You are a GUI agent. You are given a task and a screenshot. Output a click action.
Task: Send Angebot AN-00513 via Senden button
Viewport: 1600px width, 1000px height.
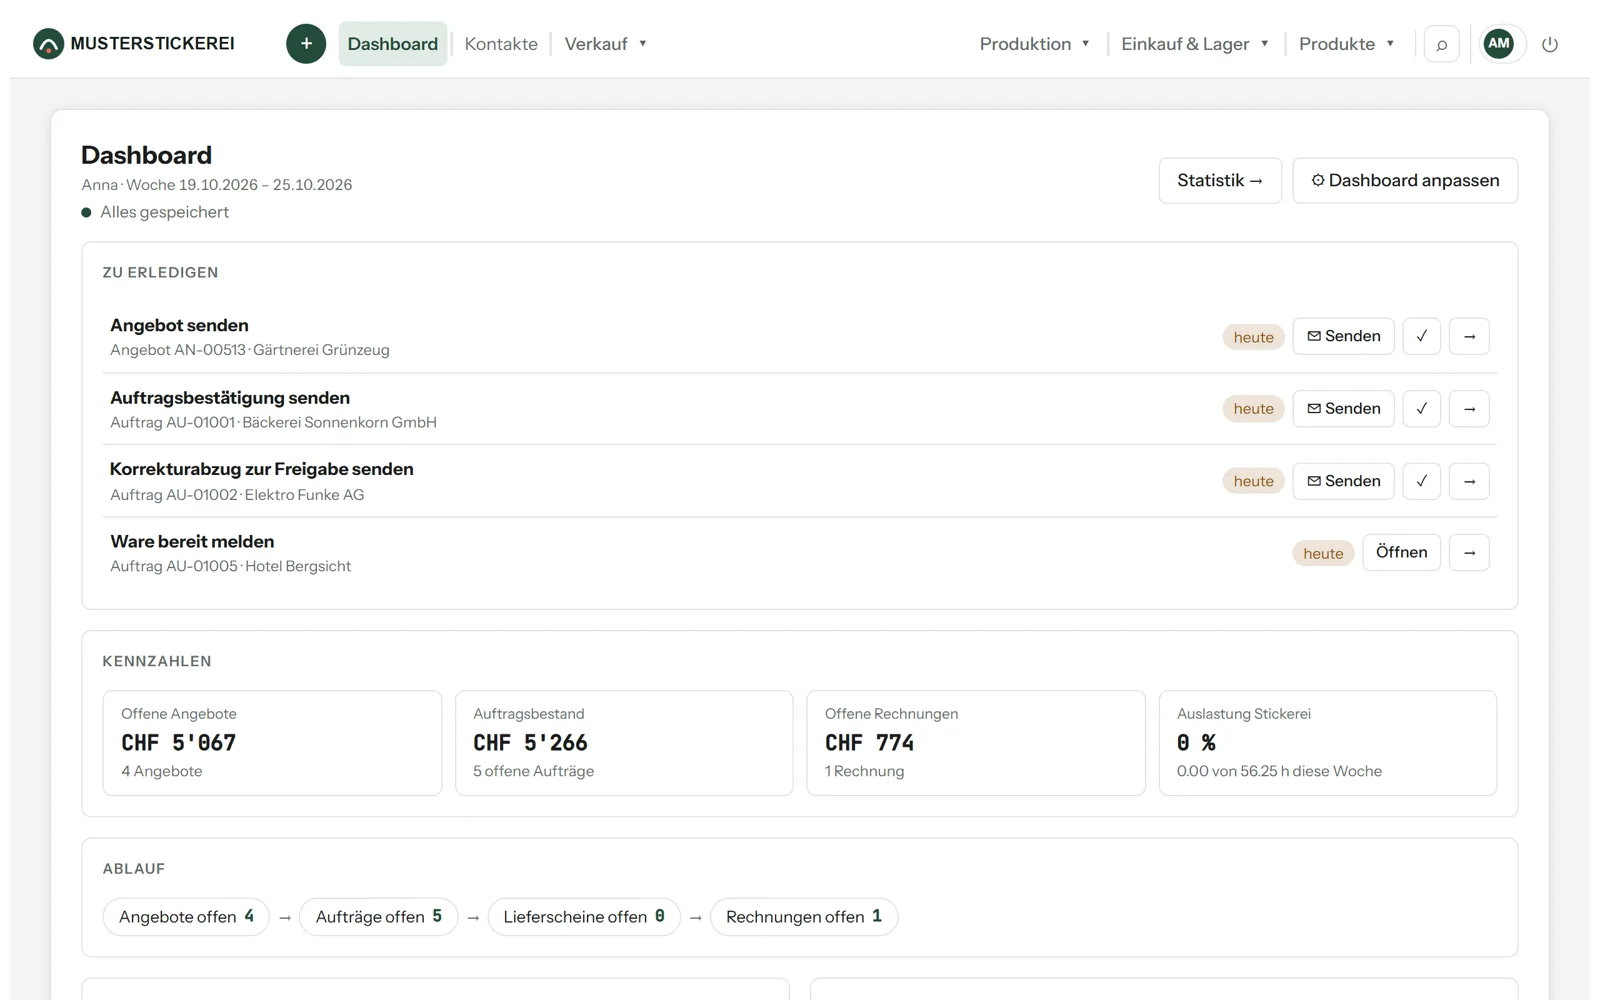(x=1343, y=336)
